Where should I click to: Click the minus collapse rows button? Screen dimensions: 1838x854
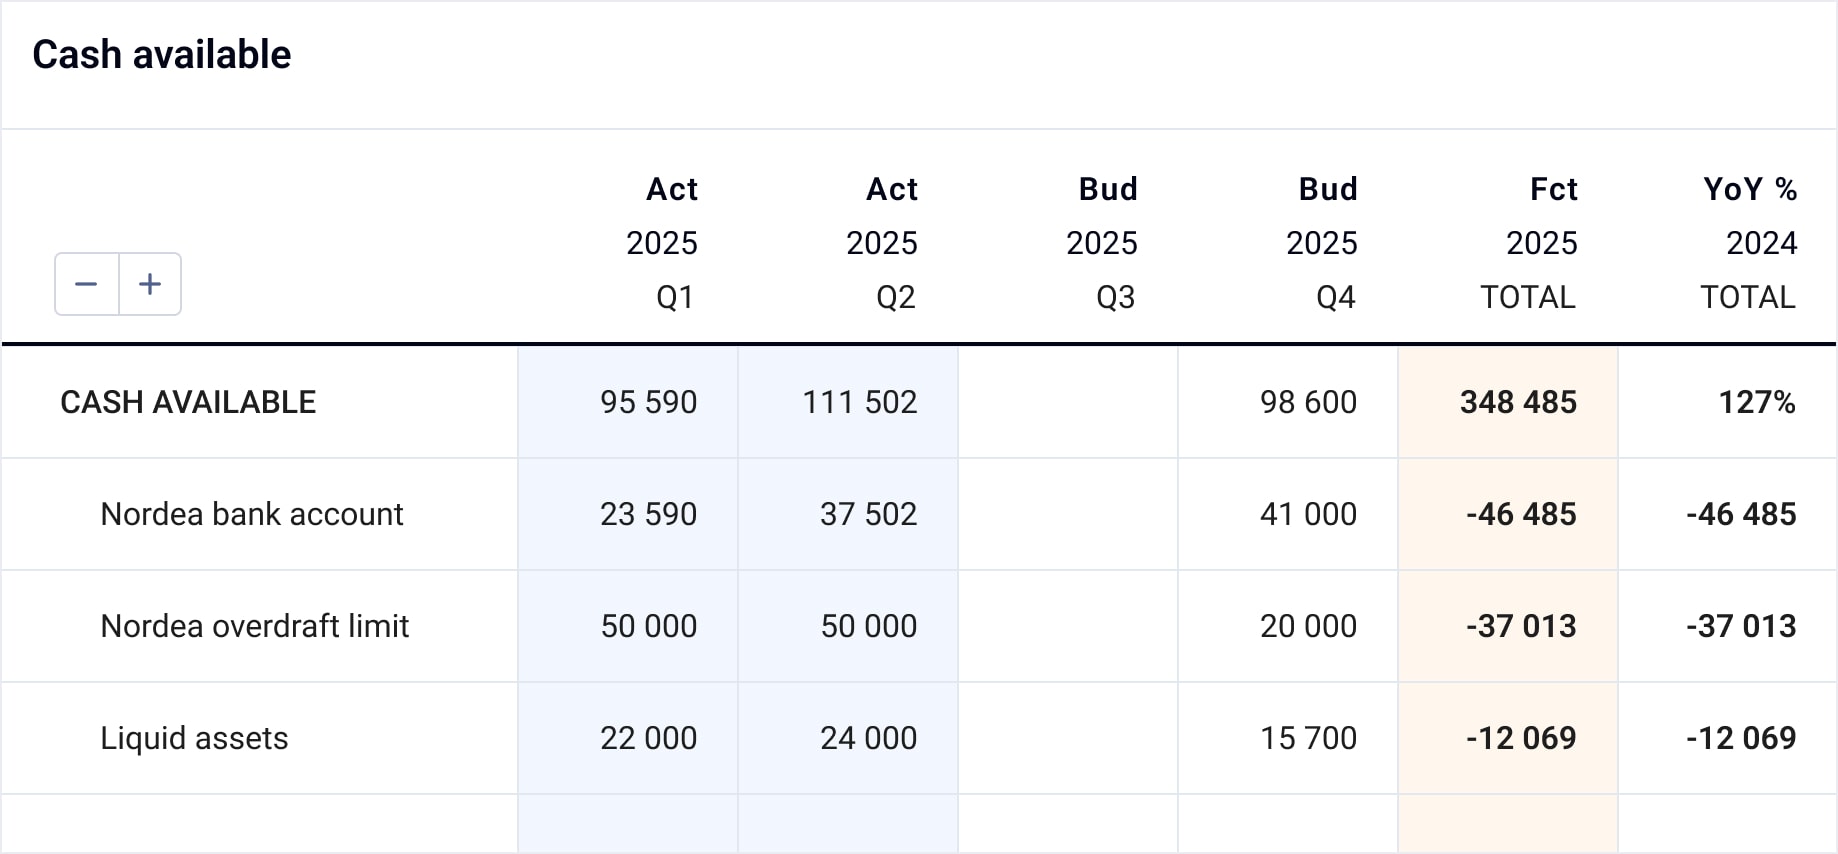pyautogui.click(x=87, y=284)
